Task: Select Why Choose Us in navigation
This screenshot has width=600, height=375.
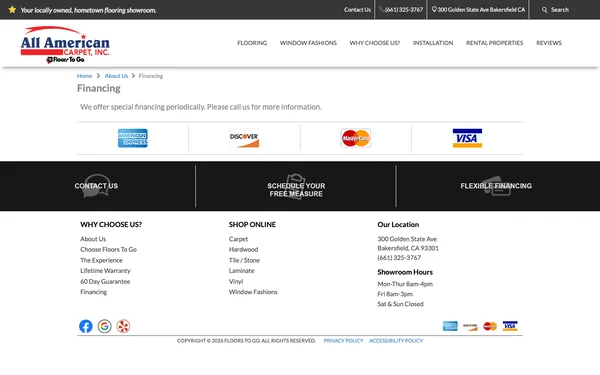Action: (375, 43)
